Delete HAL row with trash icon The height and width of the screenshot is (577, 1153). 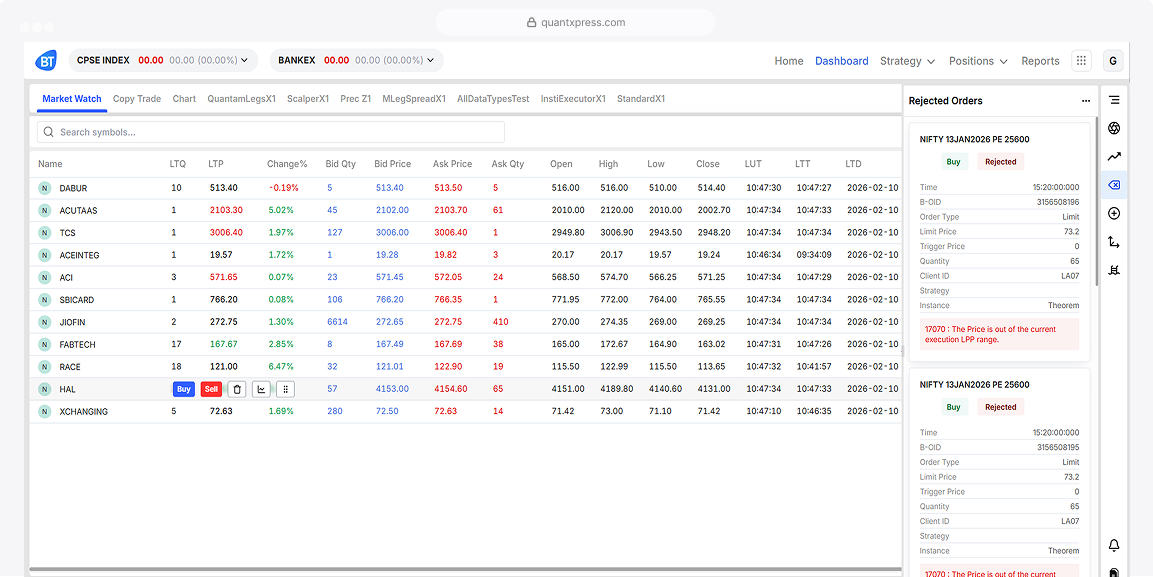tap(237, 390)
